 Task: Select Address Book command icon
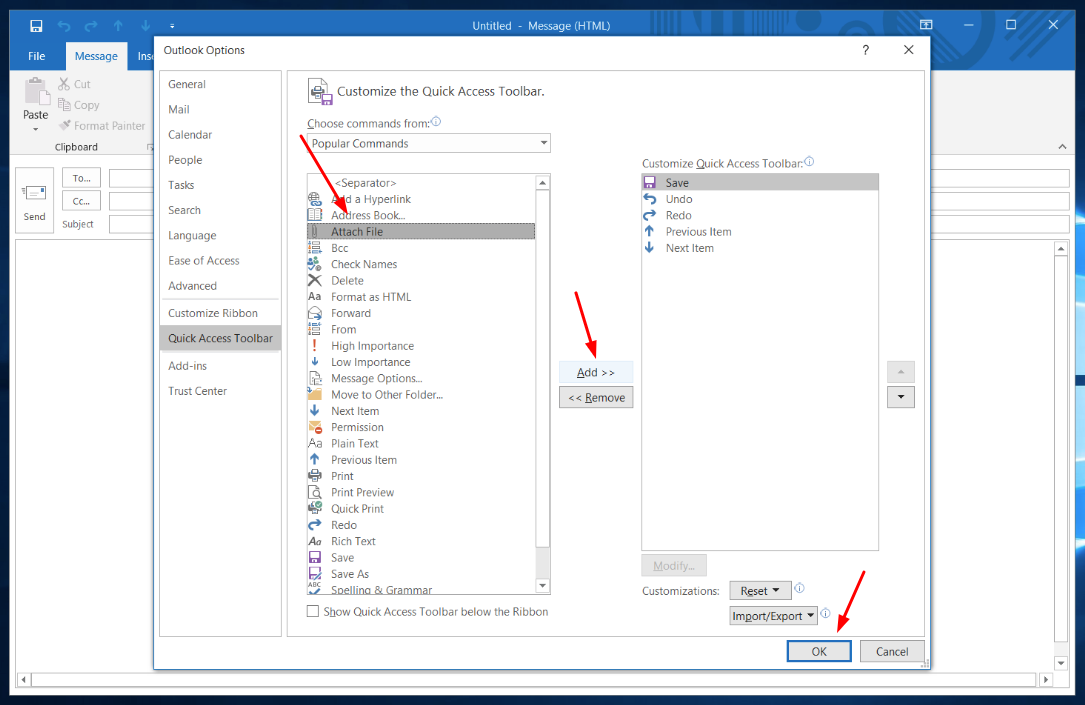[x=315, y=215]
